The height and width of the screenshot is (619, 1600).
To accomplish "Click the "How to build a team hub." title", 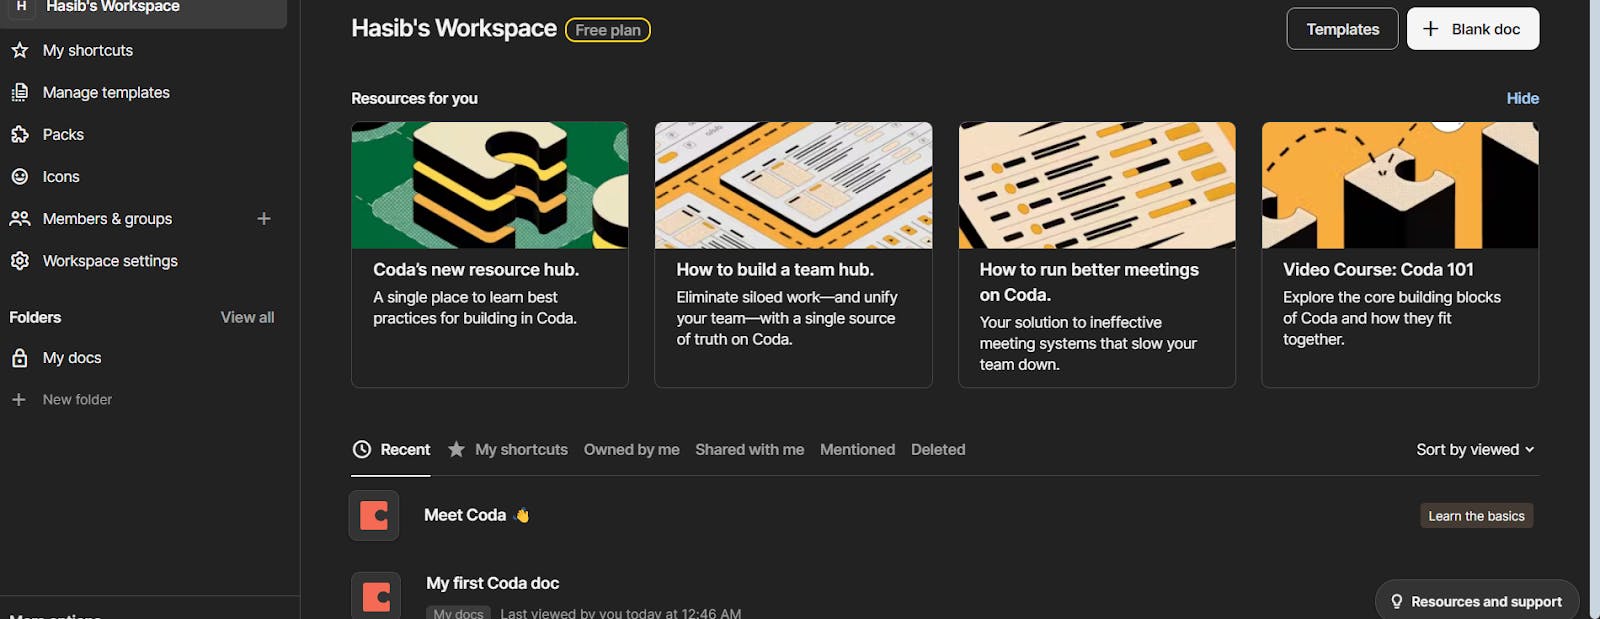I will [775, 269].
